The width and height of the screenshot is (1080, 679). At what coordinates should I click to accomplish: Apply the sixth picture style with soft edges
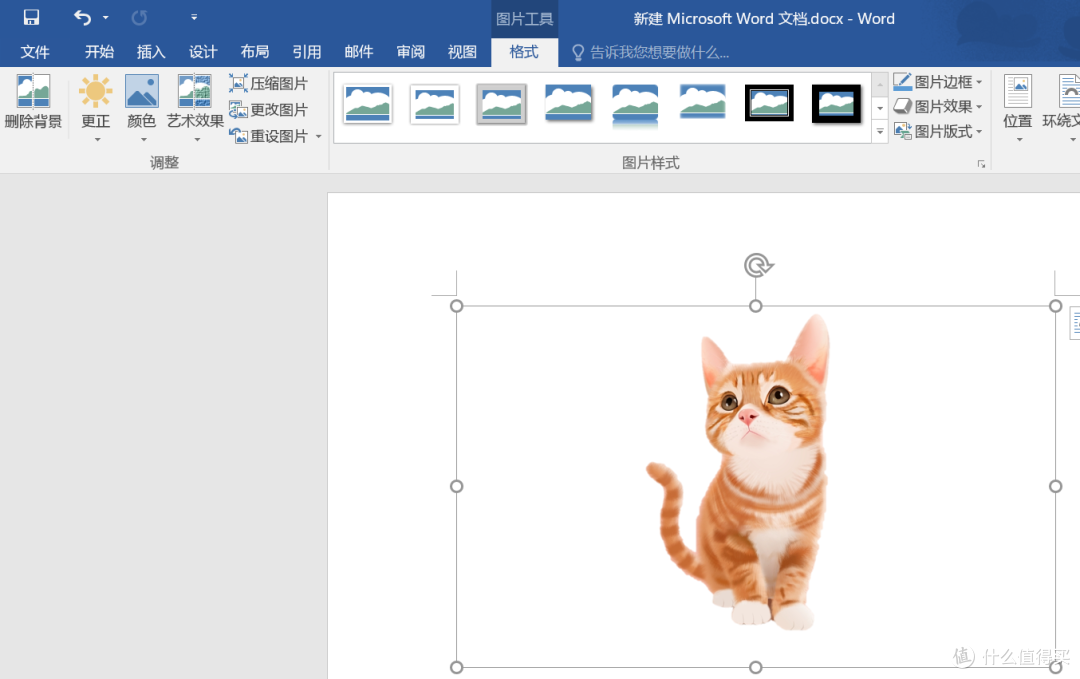pyautogui.click(x=702, y=102)
